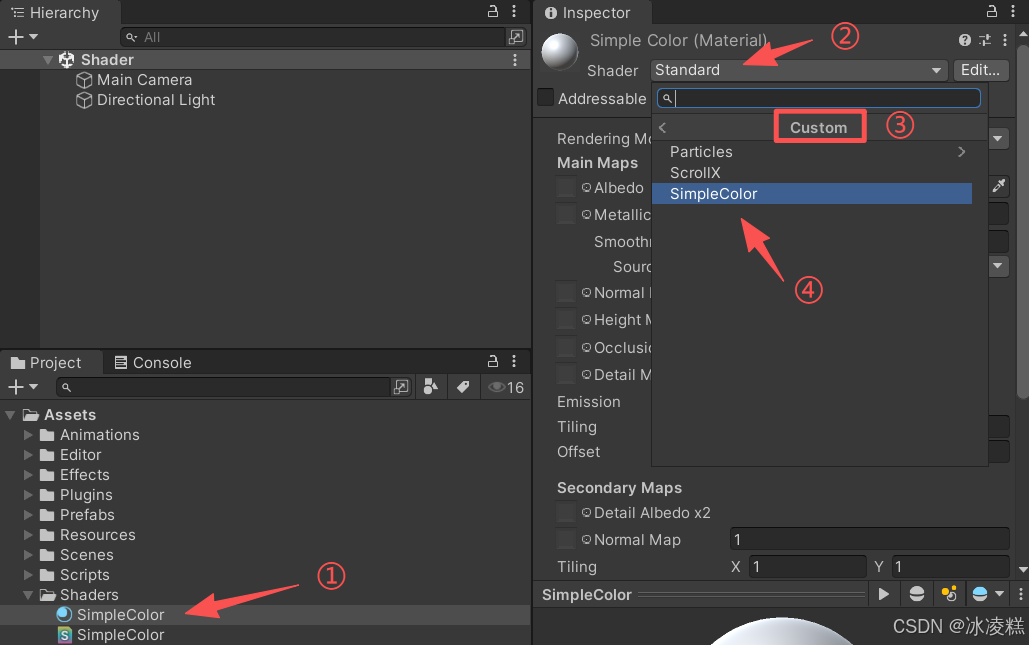This screenshot has height=645, width=1029.
Task: Expand the Plugins folder
Action: (x=28, y=495)
